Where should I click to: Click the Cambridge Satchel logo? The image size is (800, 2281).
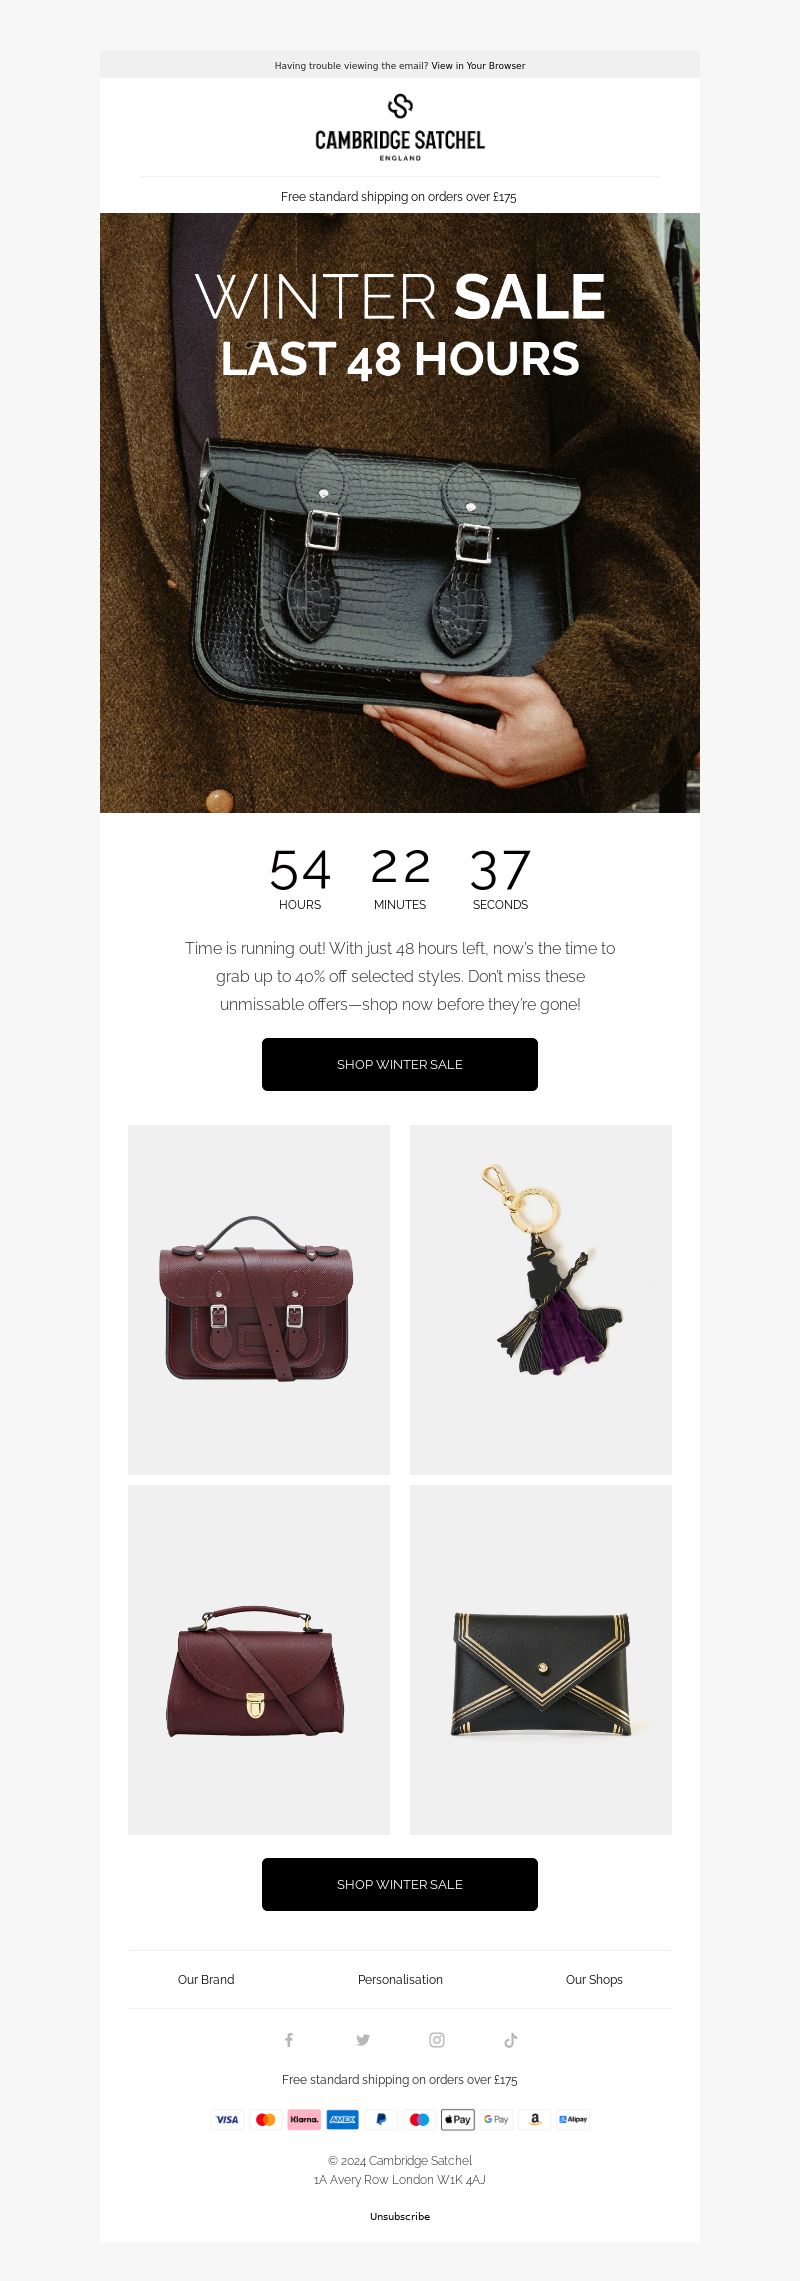(x=400, y=127)
